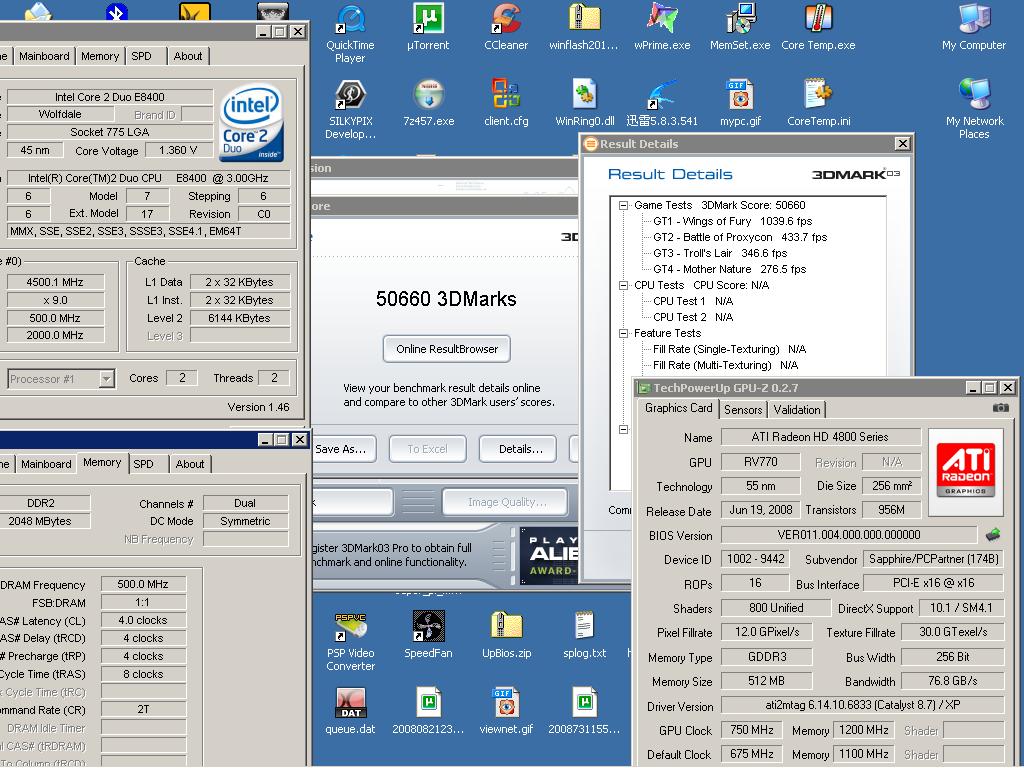Image resolution: width=1024 pixels, height=768 pixels.
Task: Open the My Network Places desktop icon
Action: pyautogui.click(x=974, y=95)
